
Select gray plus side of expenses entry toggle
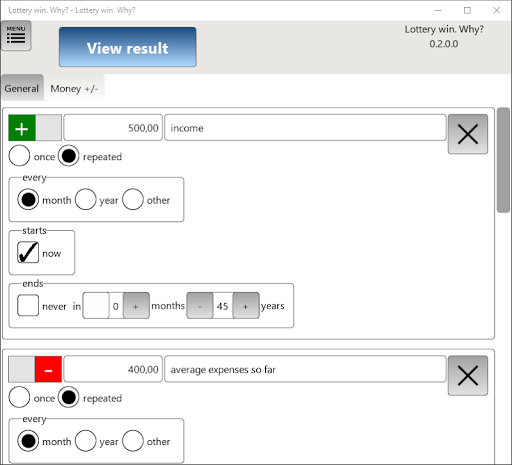22,369
